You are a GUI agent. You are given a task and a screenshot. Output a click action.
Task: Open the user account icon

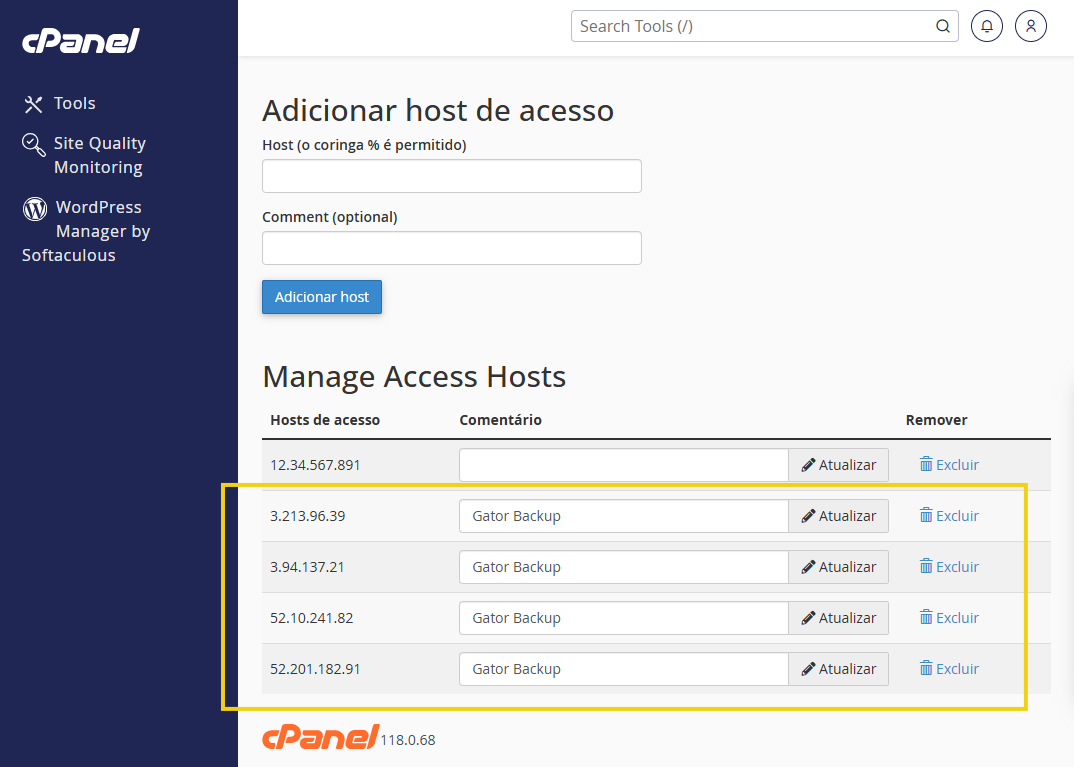1030,26
